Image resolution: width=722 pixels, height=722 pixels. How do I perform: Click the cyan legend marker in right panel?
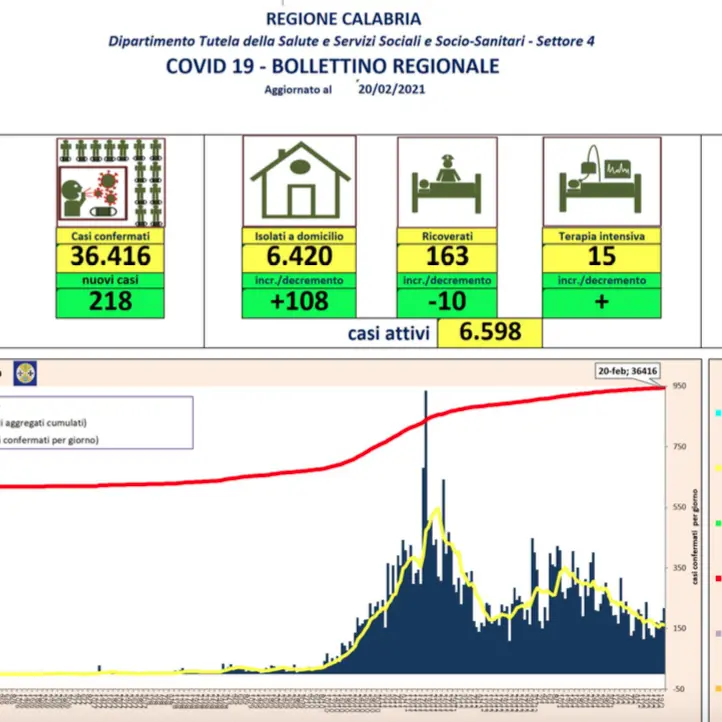[x=718, y=413]
